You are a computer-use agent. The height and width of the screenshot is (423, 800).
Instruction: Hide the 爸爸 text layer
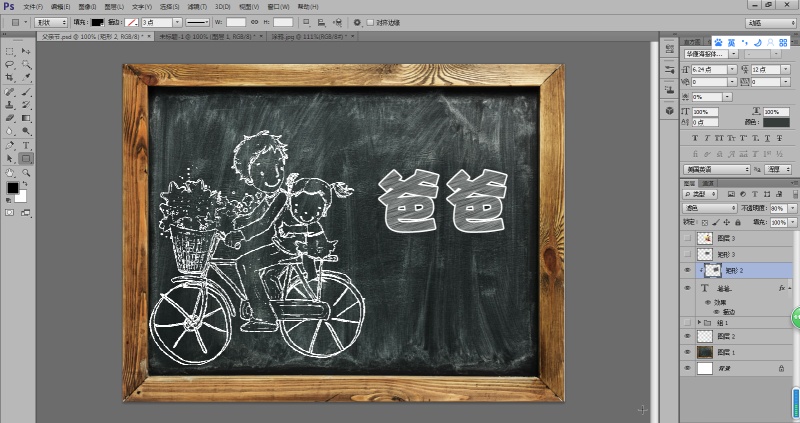click(688, 288)
